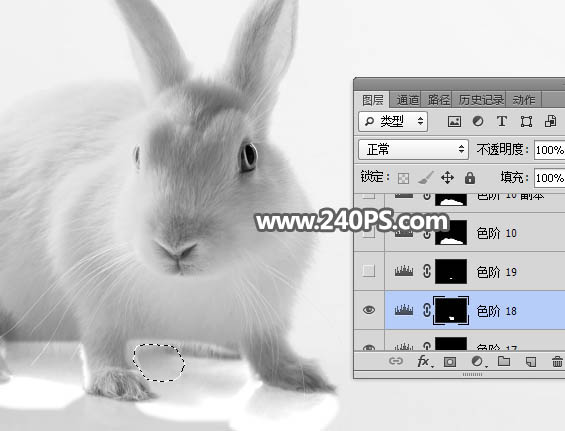
Task: Create a new layer icon
Action: click(x=531, y=361)
